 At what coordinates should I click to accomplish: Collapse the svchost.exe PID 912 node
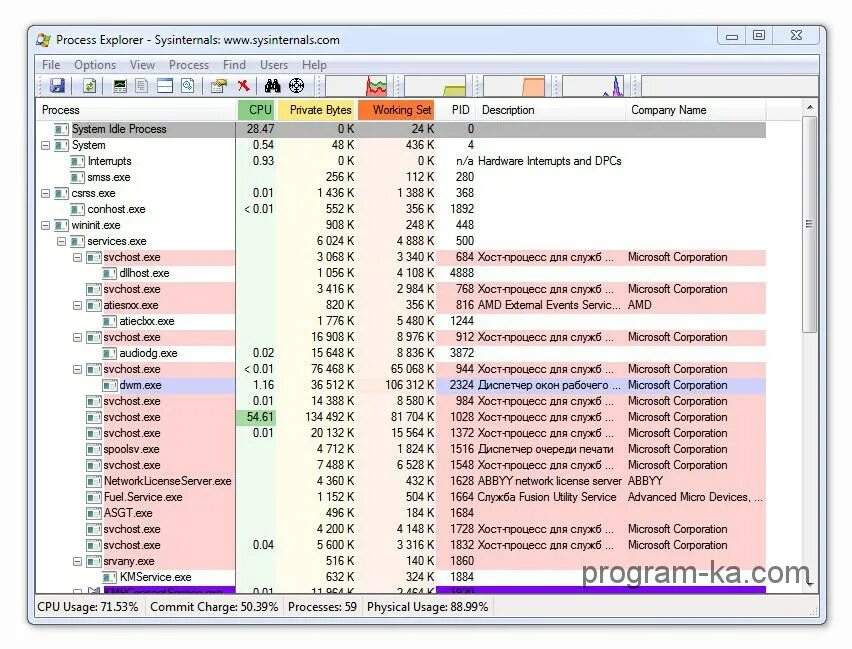77,338
